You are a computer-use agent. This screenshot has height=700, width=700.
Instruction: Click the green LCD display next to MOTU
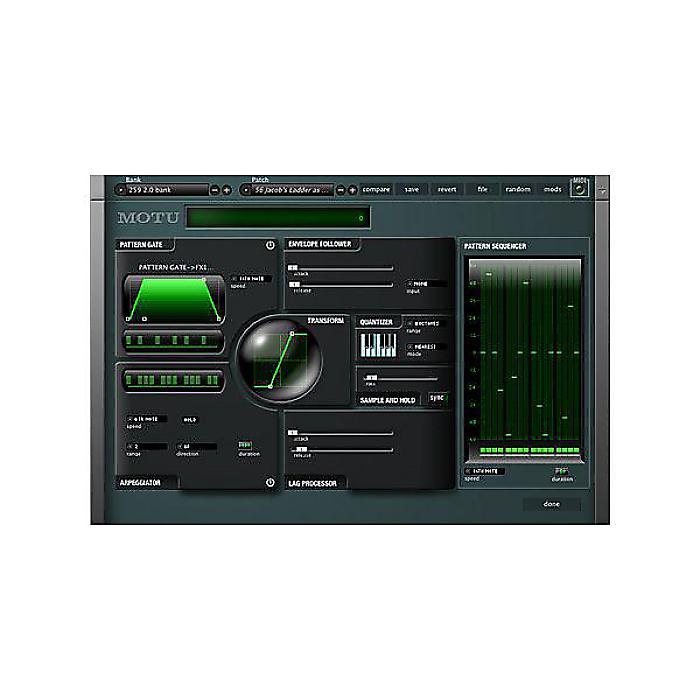[278, 218]
